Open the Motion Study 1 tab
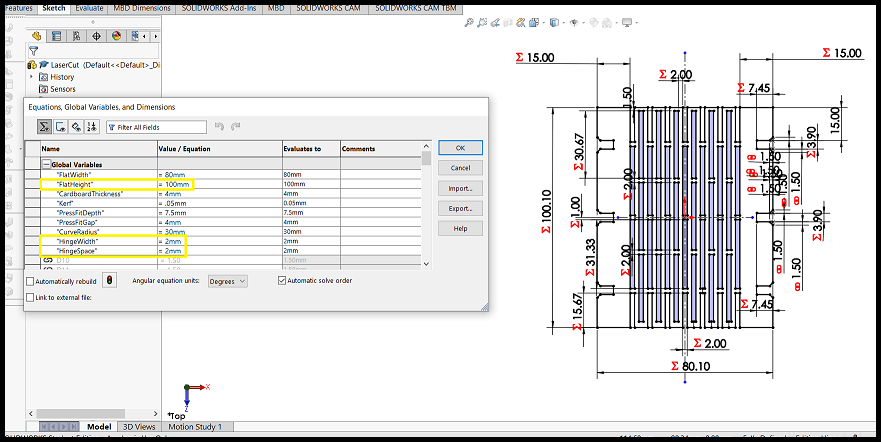 (x=197, y=427)
